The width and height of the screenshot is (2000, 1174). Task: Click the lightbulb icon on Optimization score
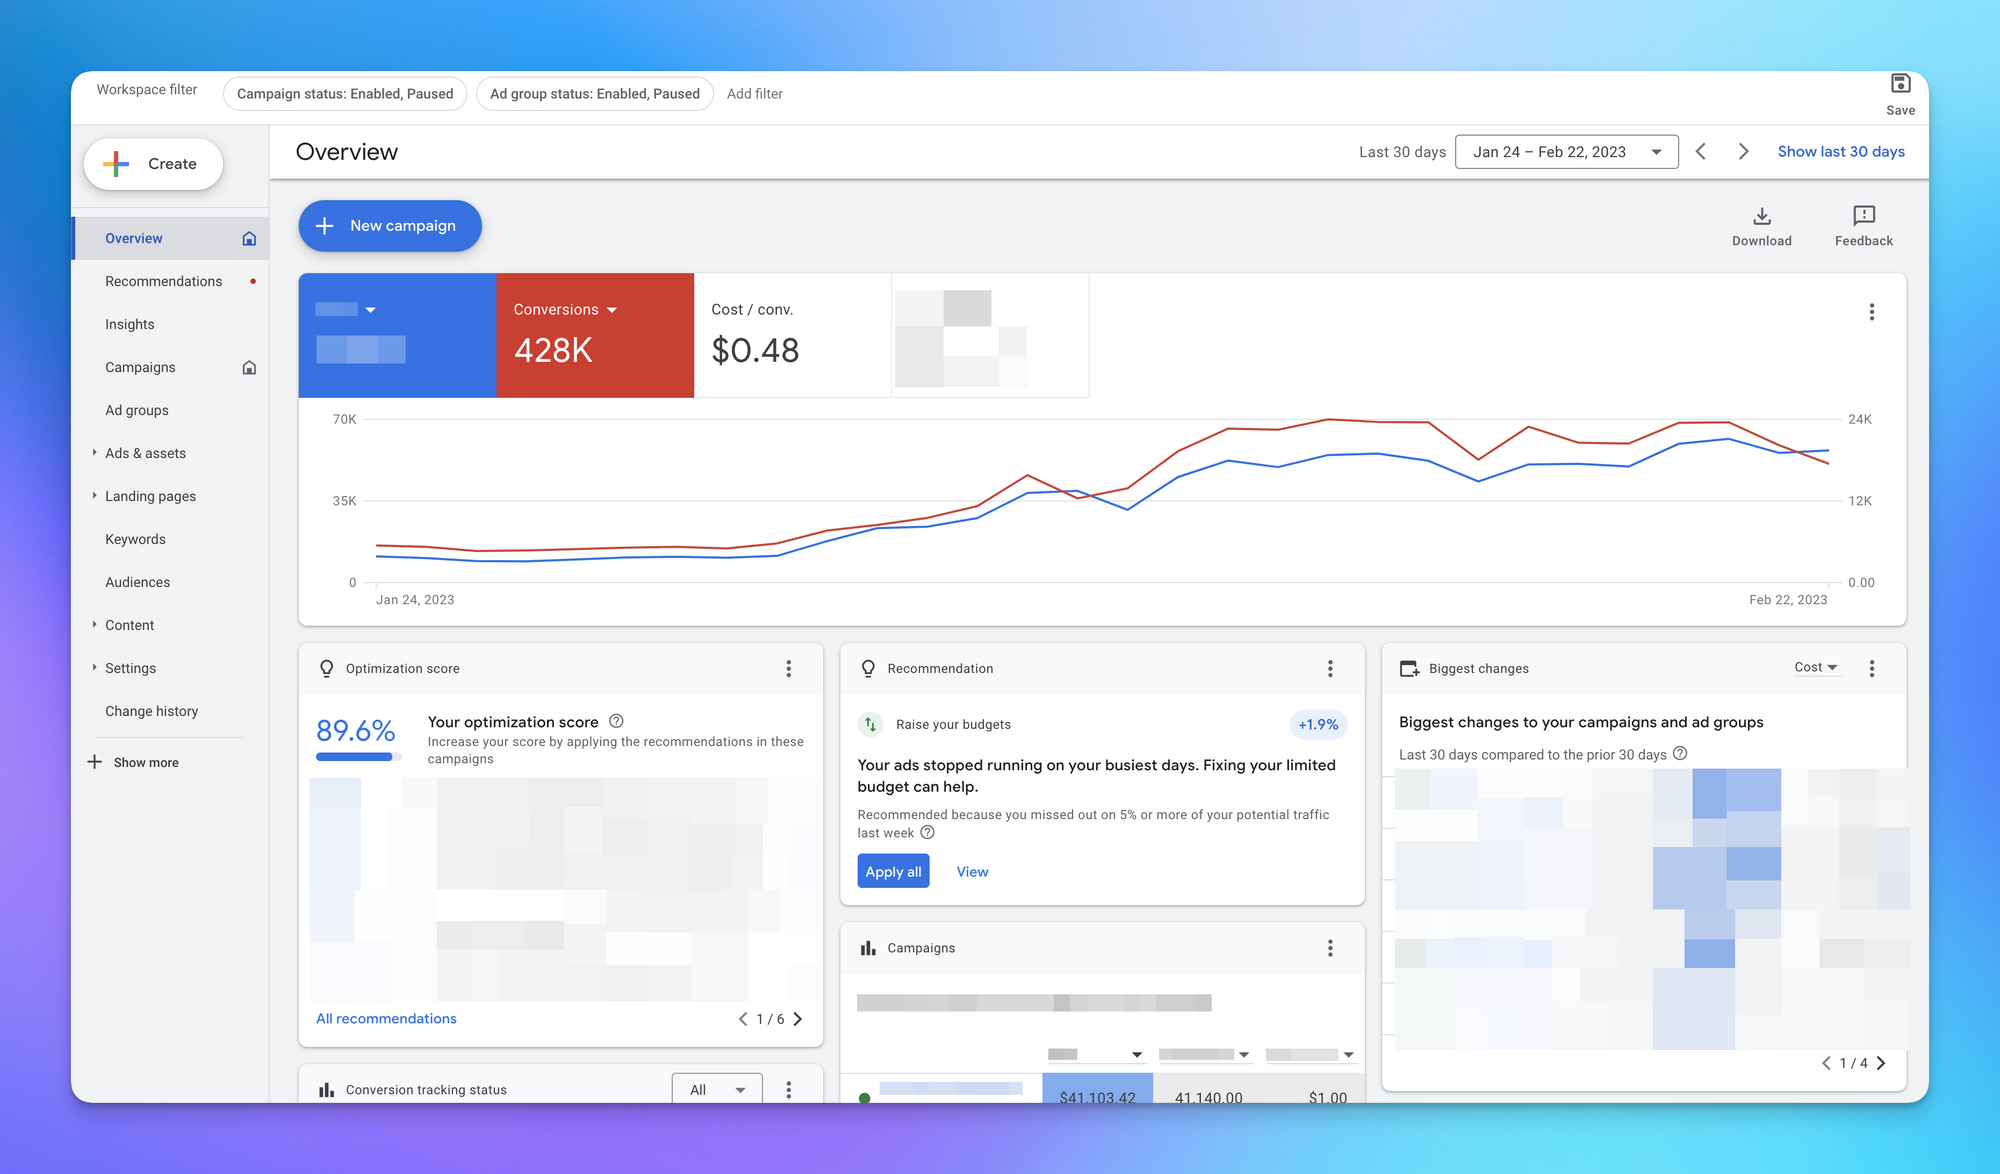326,669
